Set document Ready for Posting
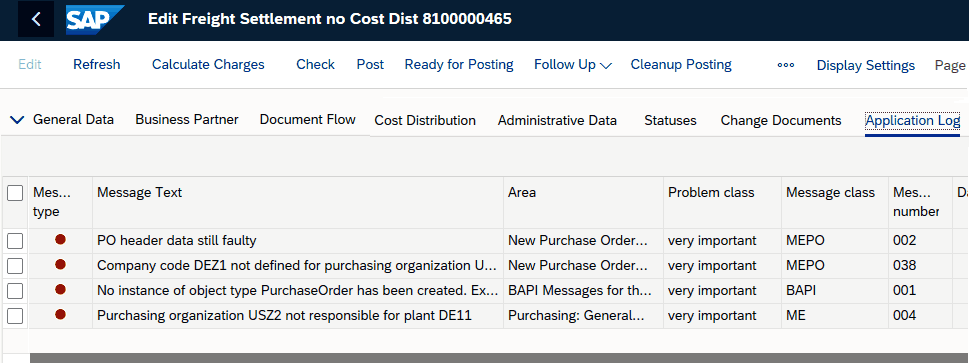Image resolution: width=969 pixels, height=363 pixels. [x=459, y=65]
